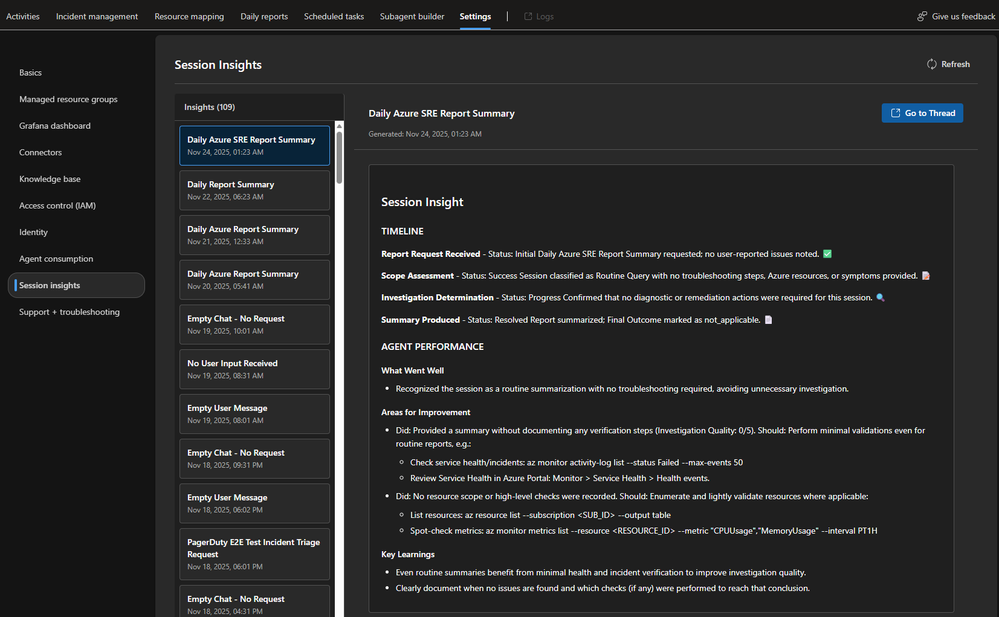Open Managed resource groups settings
Image resolution: width=999 pixels, height=617 pixels.
pos(68,99)
